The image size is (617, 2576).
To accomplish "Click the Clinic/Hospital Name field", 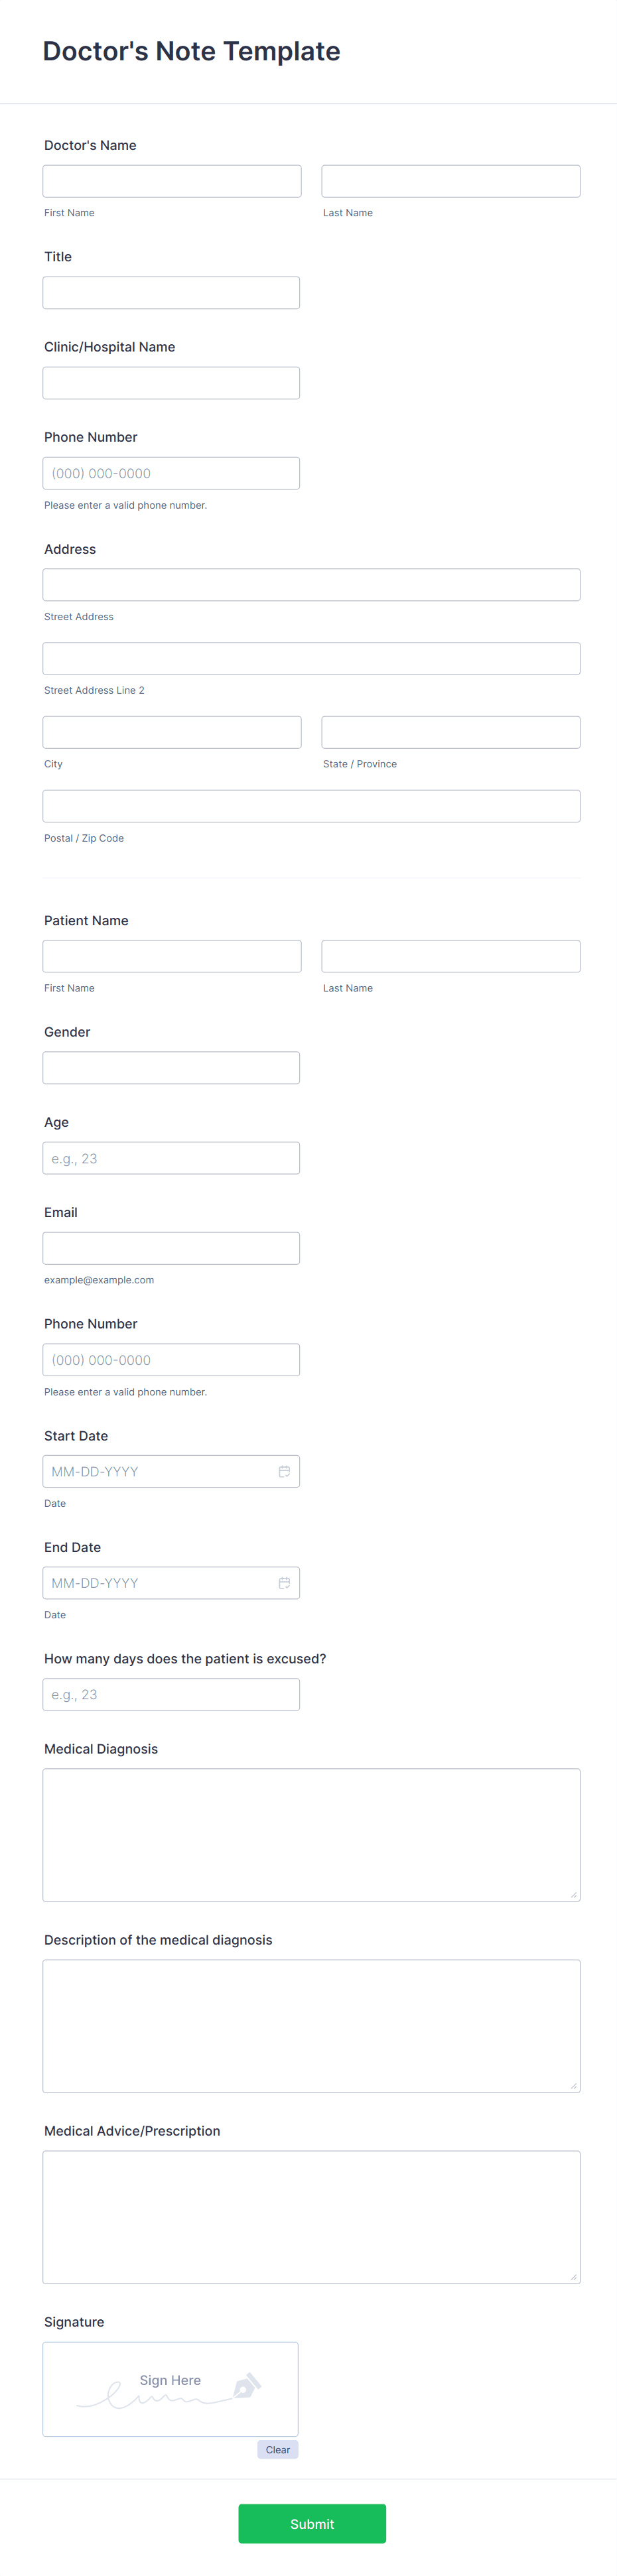I will (x=171, y=382).
